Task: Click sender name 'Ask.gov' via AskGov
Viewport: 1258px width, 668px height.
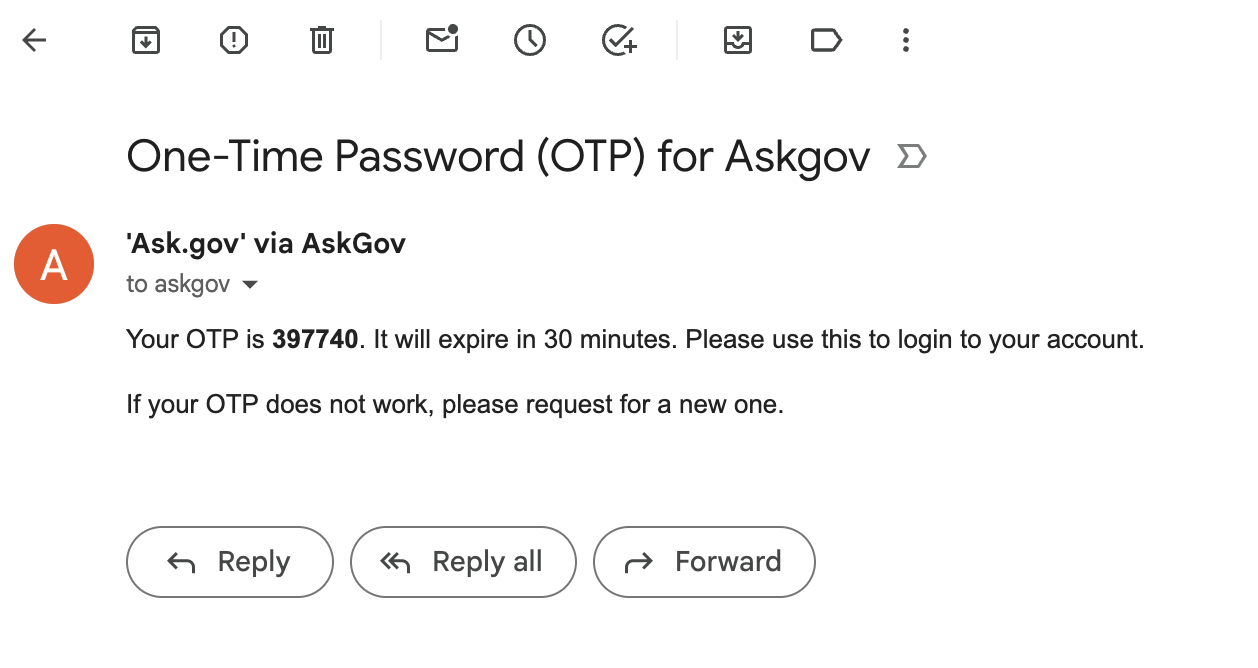Action: click(266, 243)
